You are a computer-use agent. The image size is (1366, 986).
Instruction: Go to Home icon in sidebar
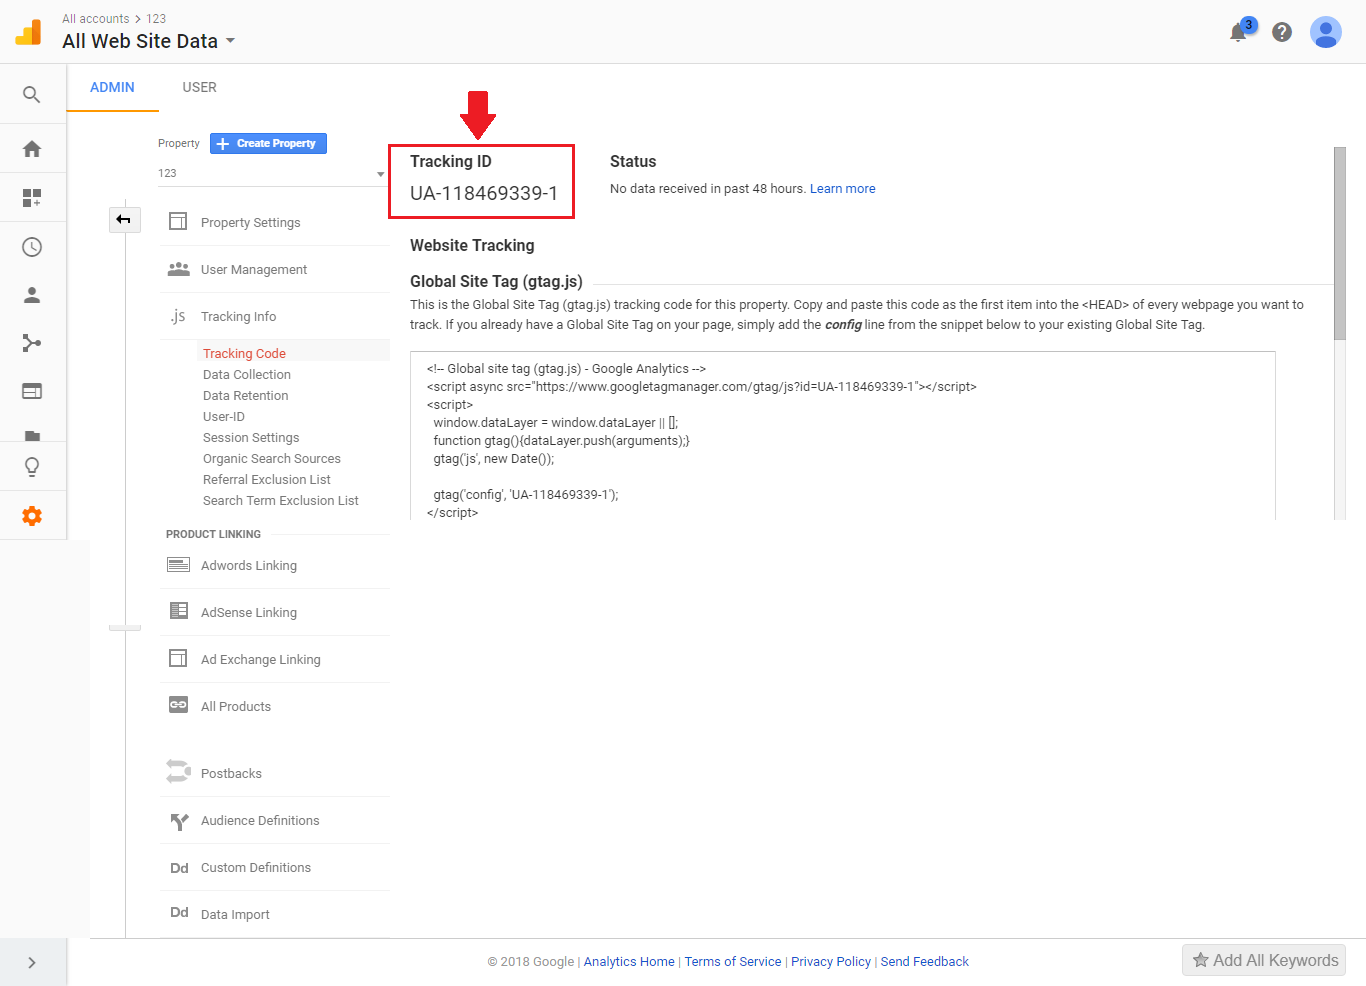pos(32,149)
